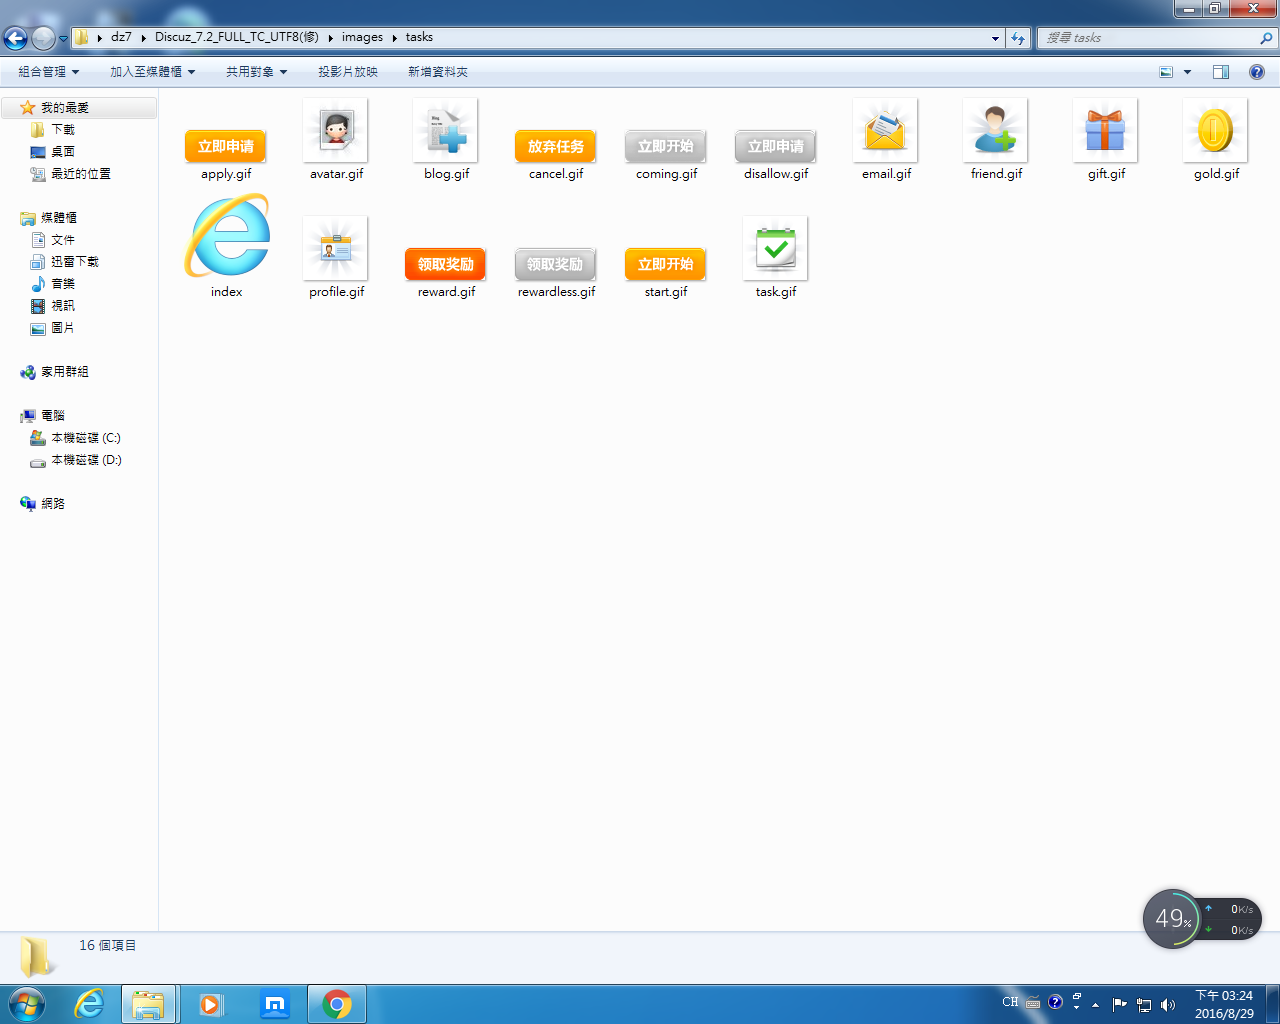The height and width of the screenshot is (1024, 1280).
Task: Select the profile.gif file icon
Action: point(336,248)
